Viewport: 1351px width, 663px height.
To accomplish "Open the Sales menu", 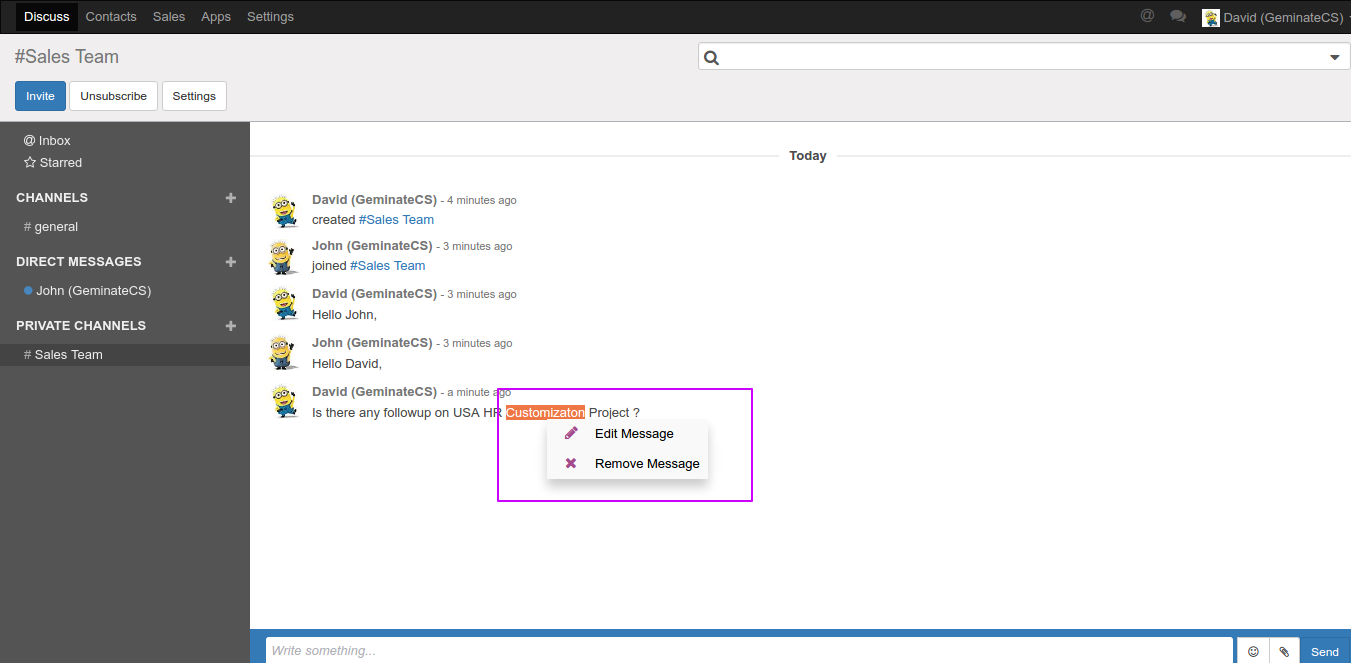I will [169, 17].
